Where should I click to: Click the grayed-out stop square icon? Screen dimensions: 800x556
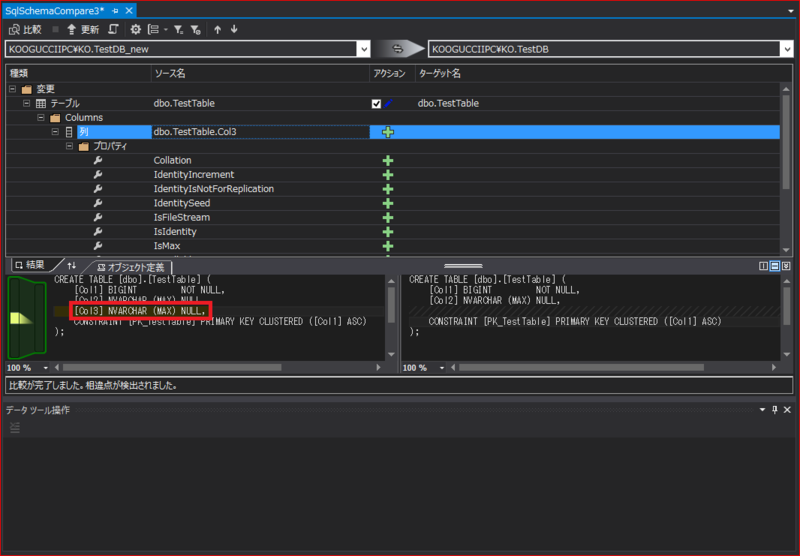tap(56, 30)
